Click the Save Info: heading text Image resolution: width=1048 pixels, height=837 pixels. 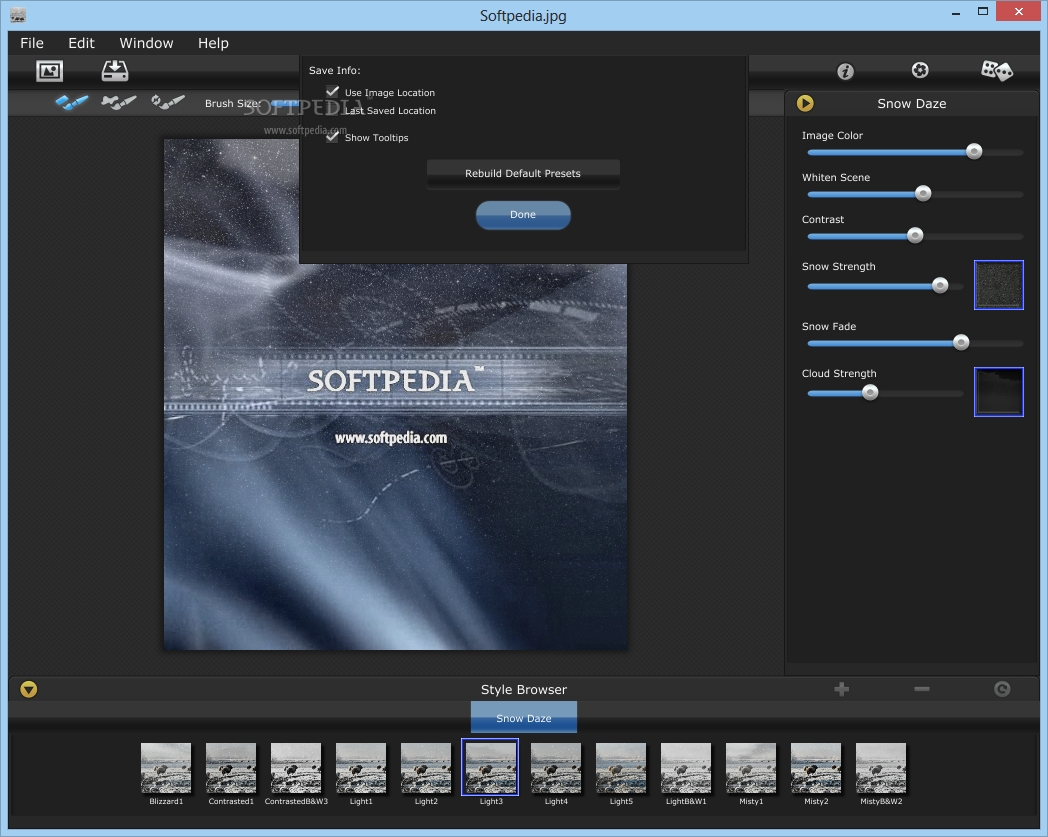[334, 70]
